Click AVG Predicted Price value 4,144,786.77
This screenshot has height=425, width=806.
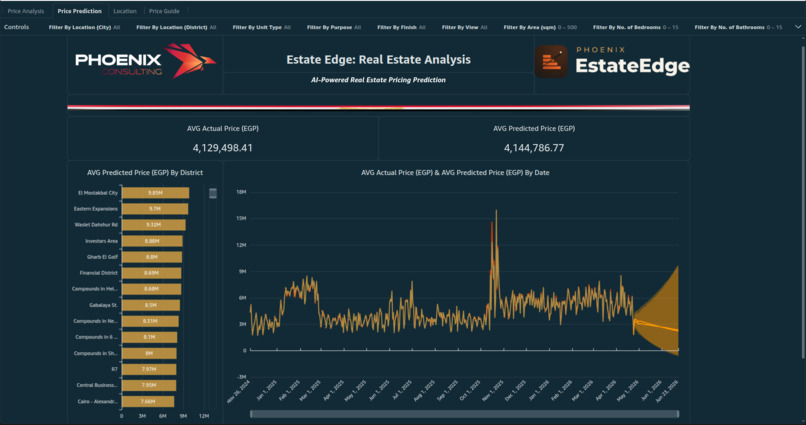(x=534, y=148)
